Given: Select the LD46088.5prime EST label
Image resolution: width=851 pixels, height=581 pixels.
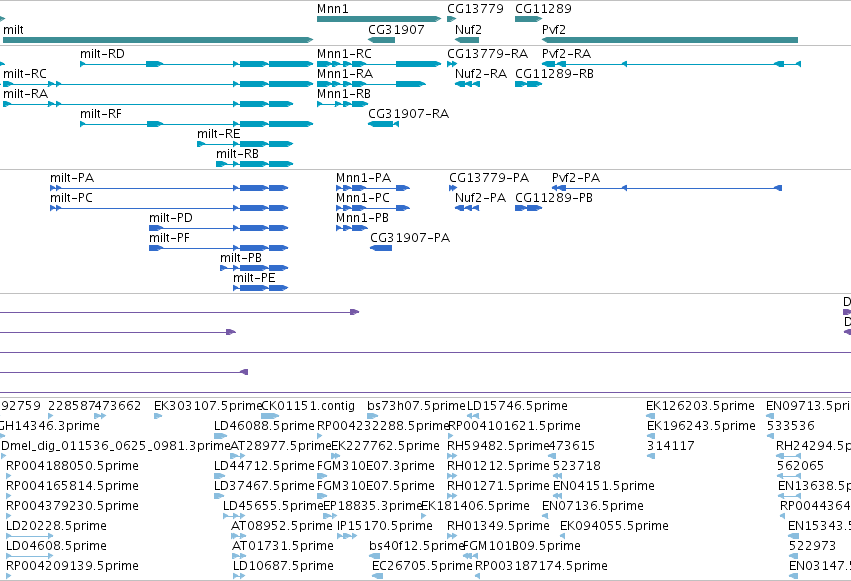Looking at the screenshot, I should (x=264, y=426).
